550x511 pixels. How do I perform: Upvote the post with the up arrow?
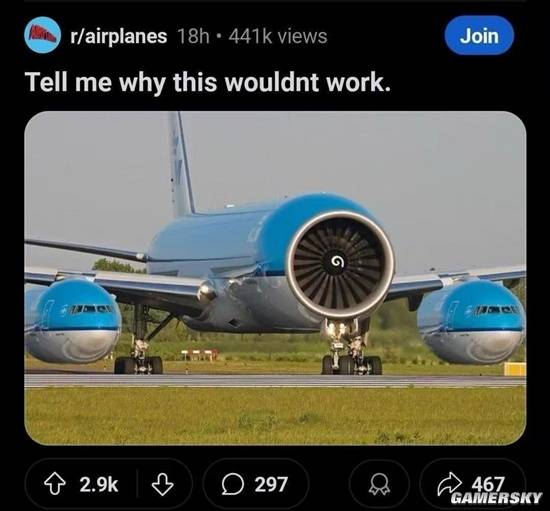click(x=55, y=484)
